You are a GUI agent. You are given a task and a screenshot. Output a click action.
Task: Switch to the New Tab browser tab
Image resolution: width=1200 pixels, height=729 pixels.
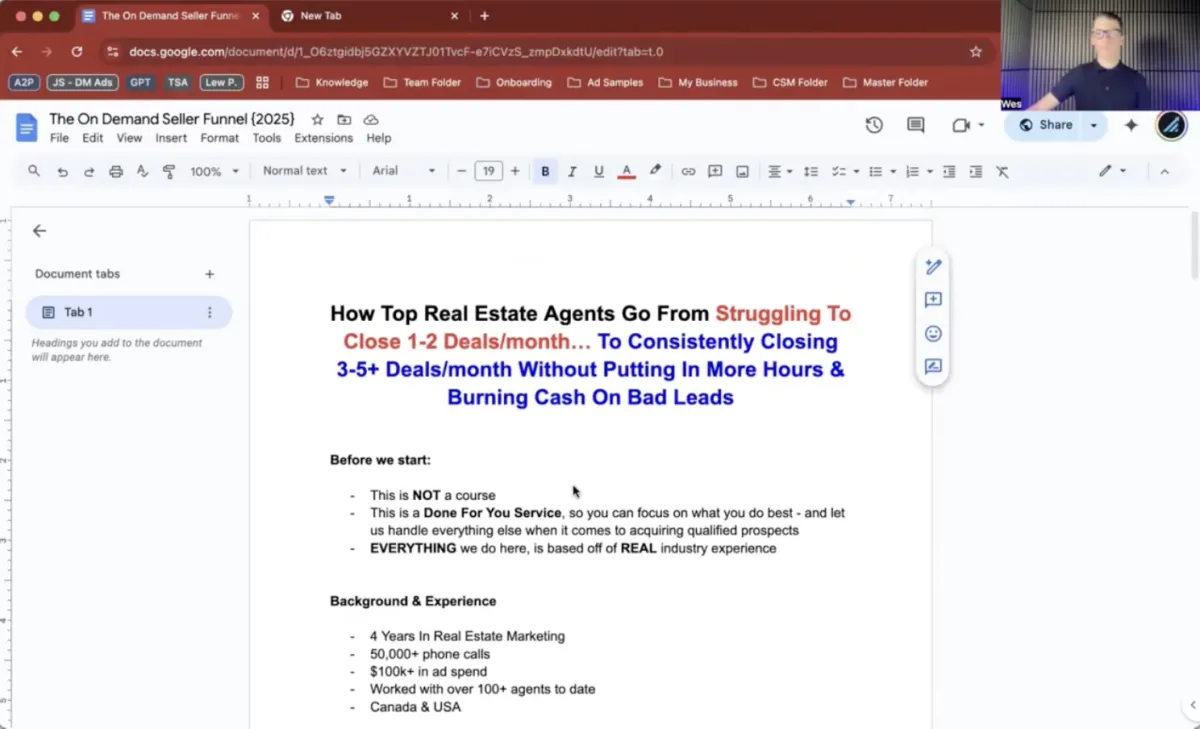coord(369,16)
